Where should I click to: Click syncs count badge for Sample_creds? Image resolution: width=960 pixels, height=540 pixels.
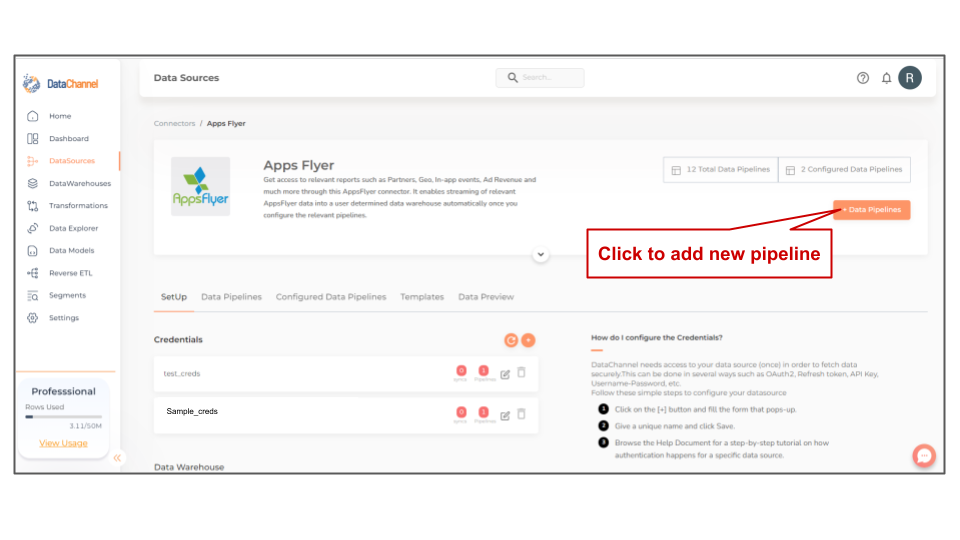point(461,412)
